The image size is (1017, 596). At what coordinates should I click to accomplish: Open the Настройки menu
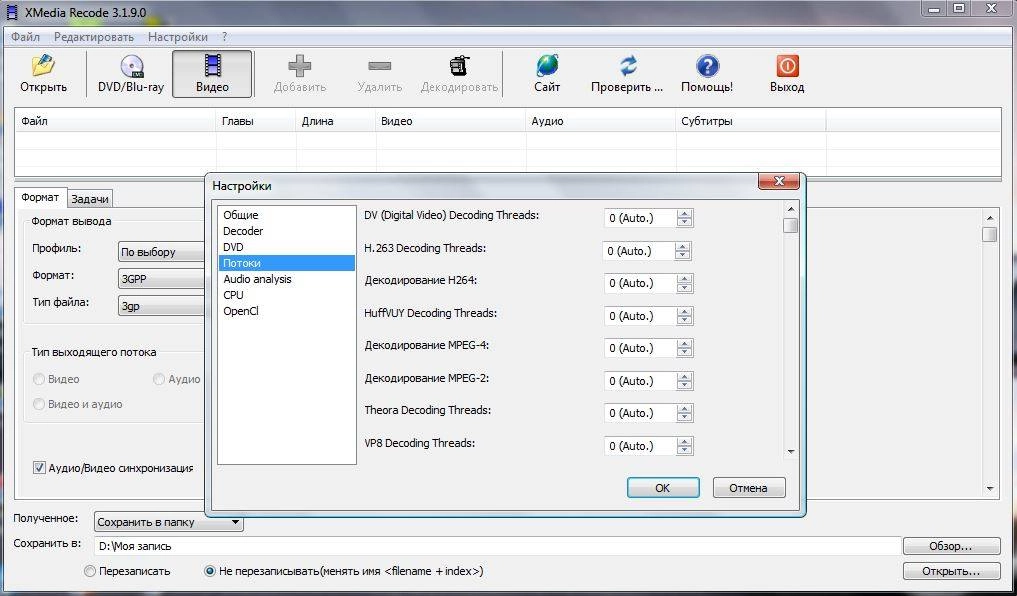(x=178, y=37)
